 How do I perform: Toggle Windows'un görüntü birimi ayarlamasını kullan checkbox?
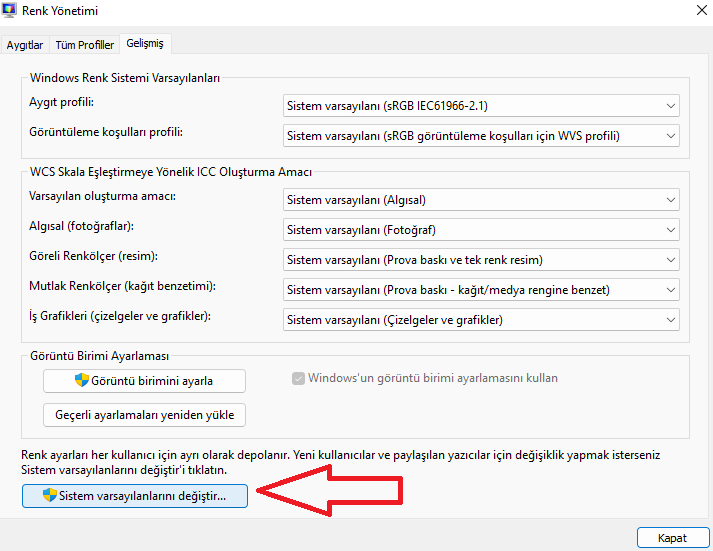298,378
